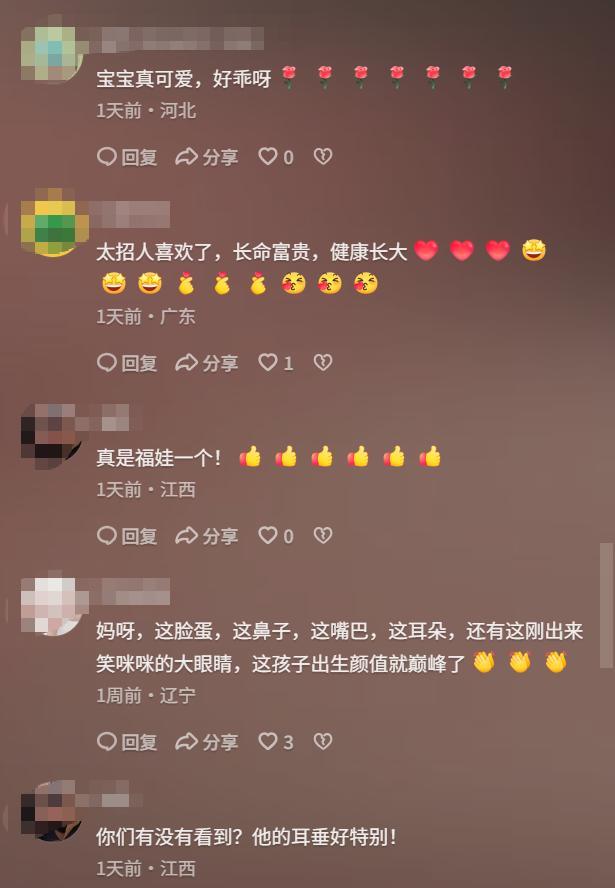Click broken heart on 辽宁 comment
Image resolution: width=615 pixels, height=888 pixels.
coord(323,741)
